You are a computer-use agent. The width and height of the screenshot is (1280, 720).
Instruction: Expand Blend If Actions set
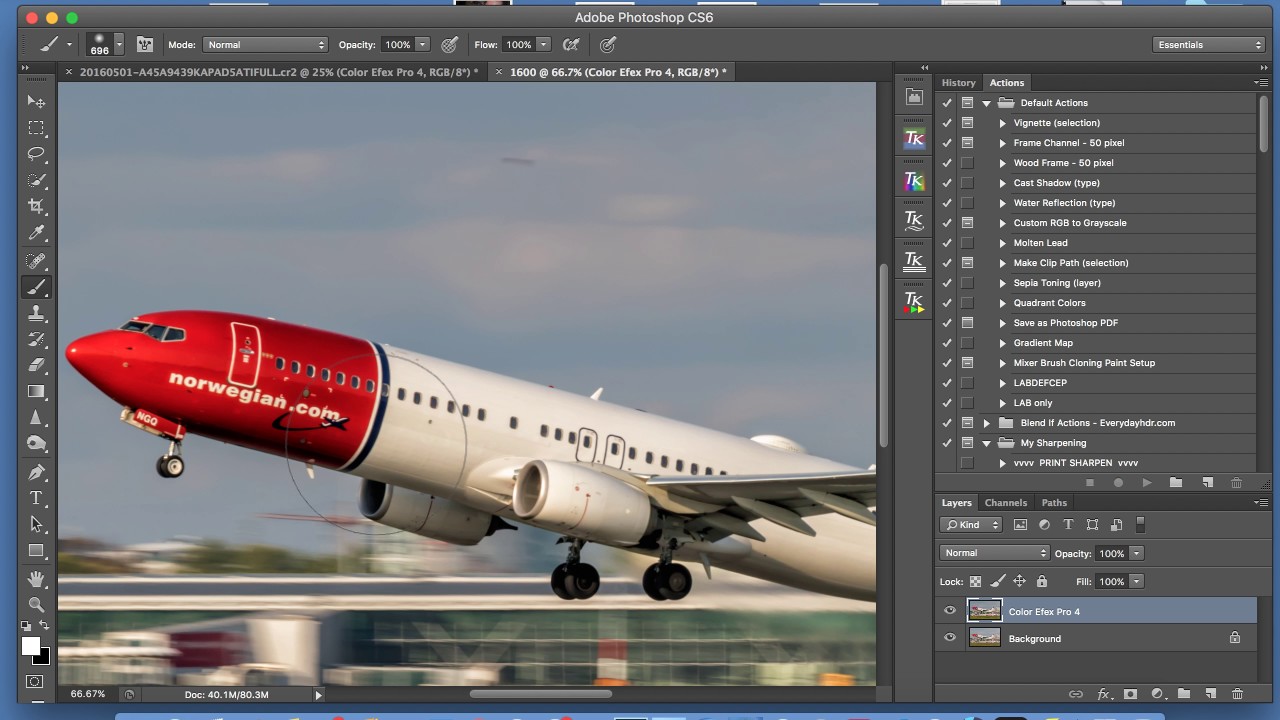click(986, 423)
